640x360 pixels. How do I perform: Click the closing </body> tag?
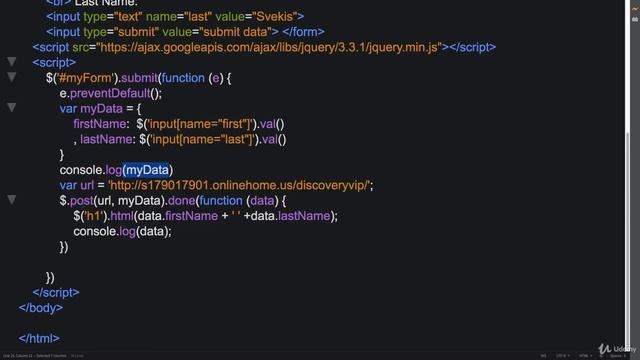pyautogui.click(x=41, y=308)
